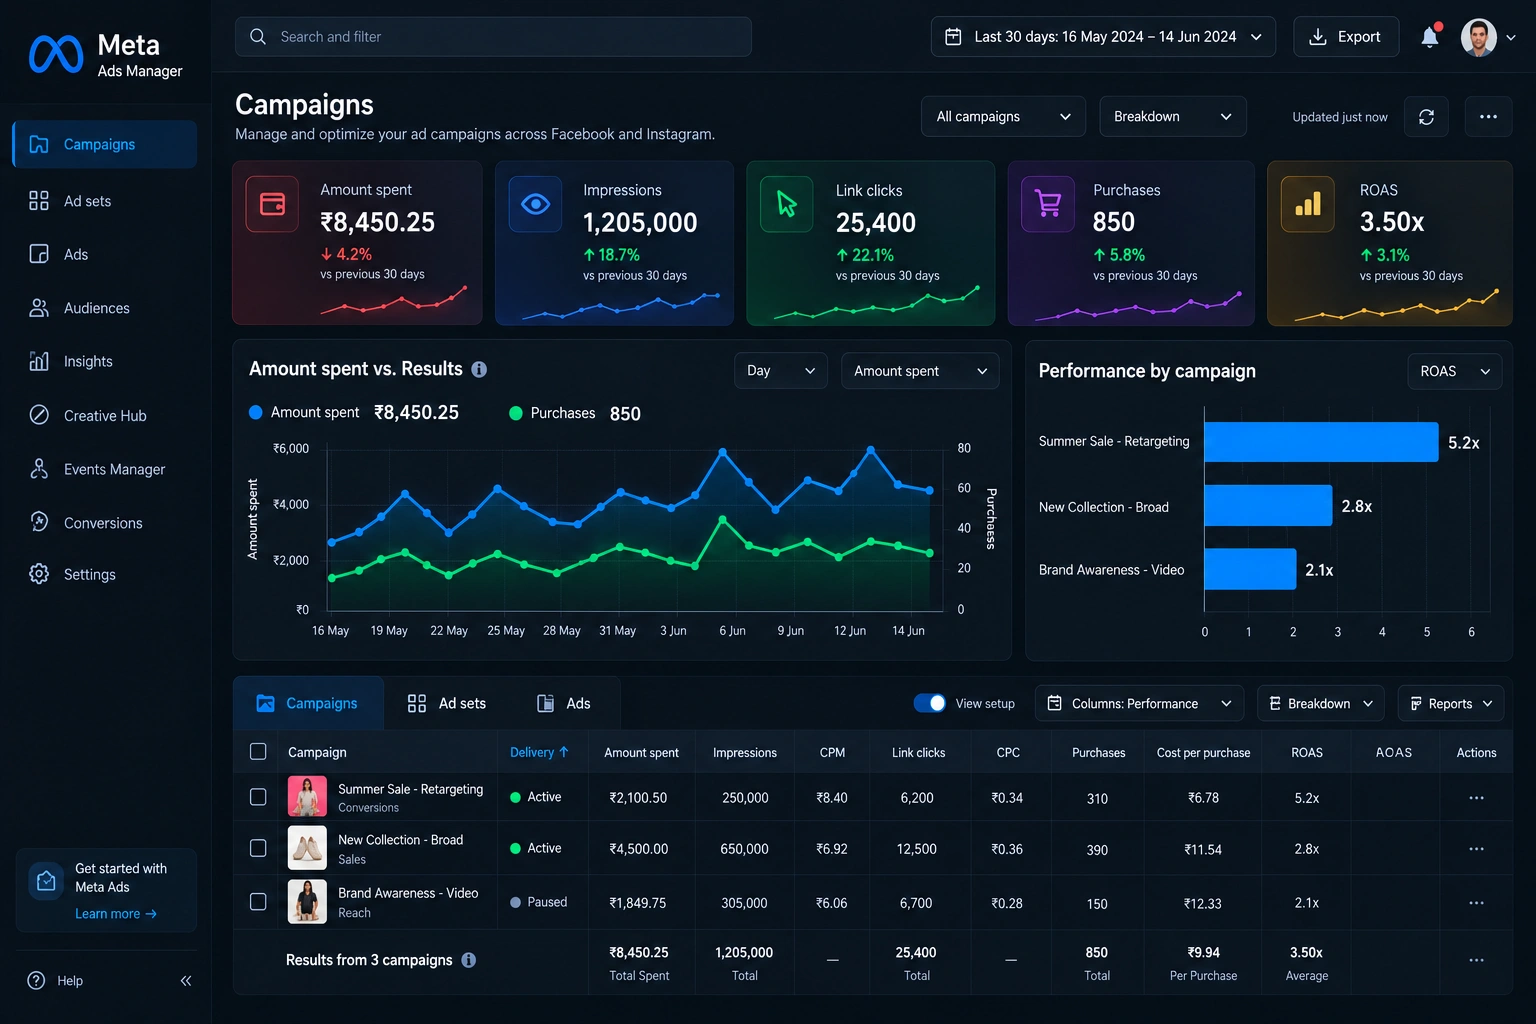Click the Link clicks cursor card icon
1536x1024 pixels.
(x=787, y=204)
